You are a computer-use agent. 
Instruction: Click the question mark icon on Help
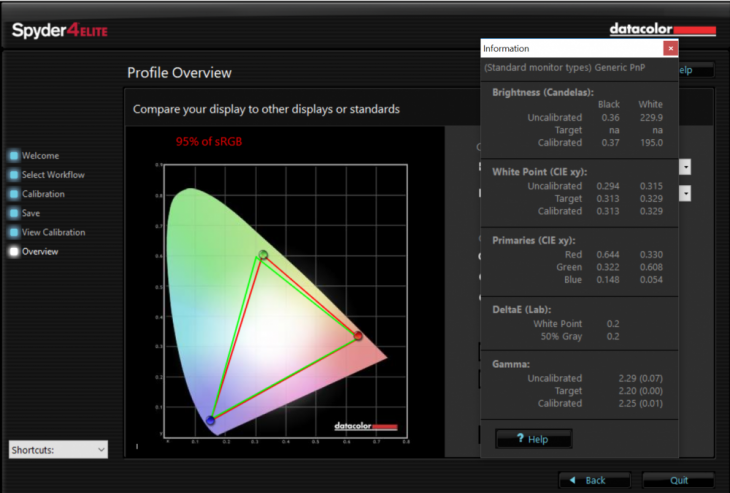(520, 438)
